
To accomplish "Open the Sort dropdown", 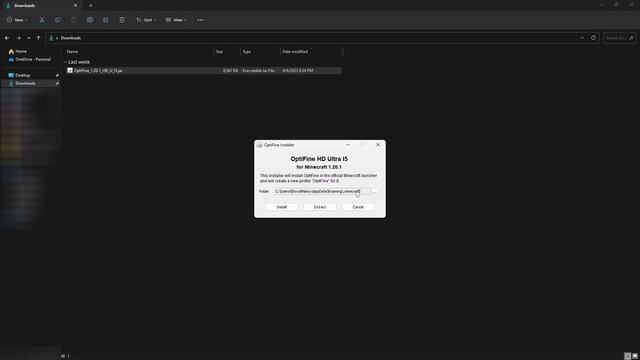I will point(146,20).
